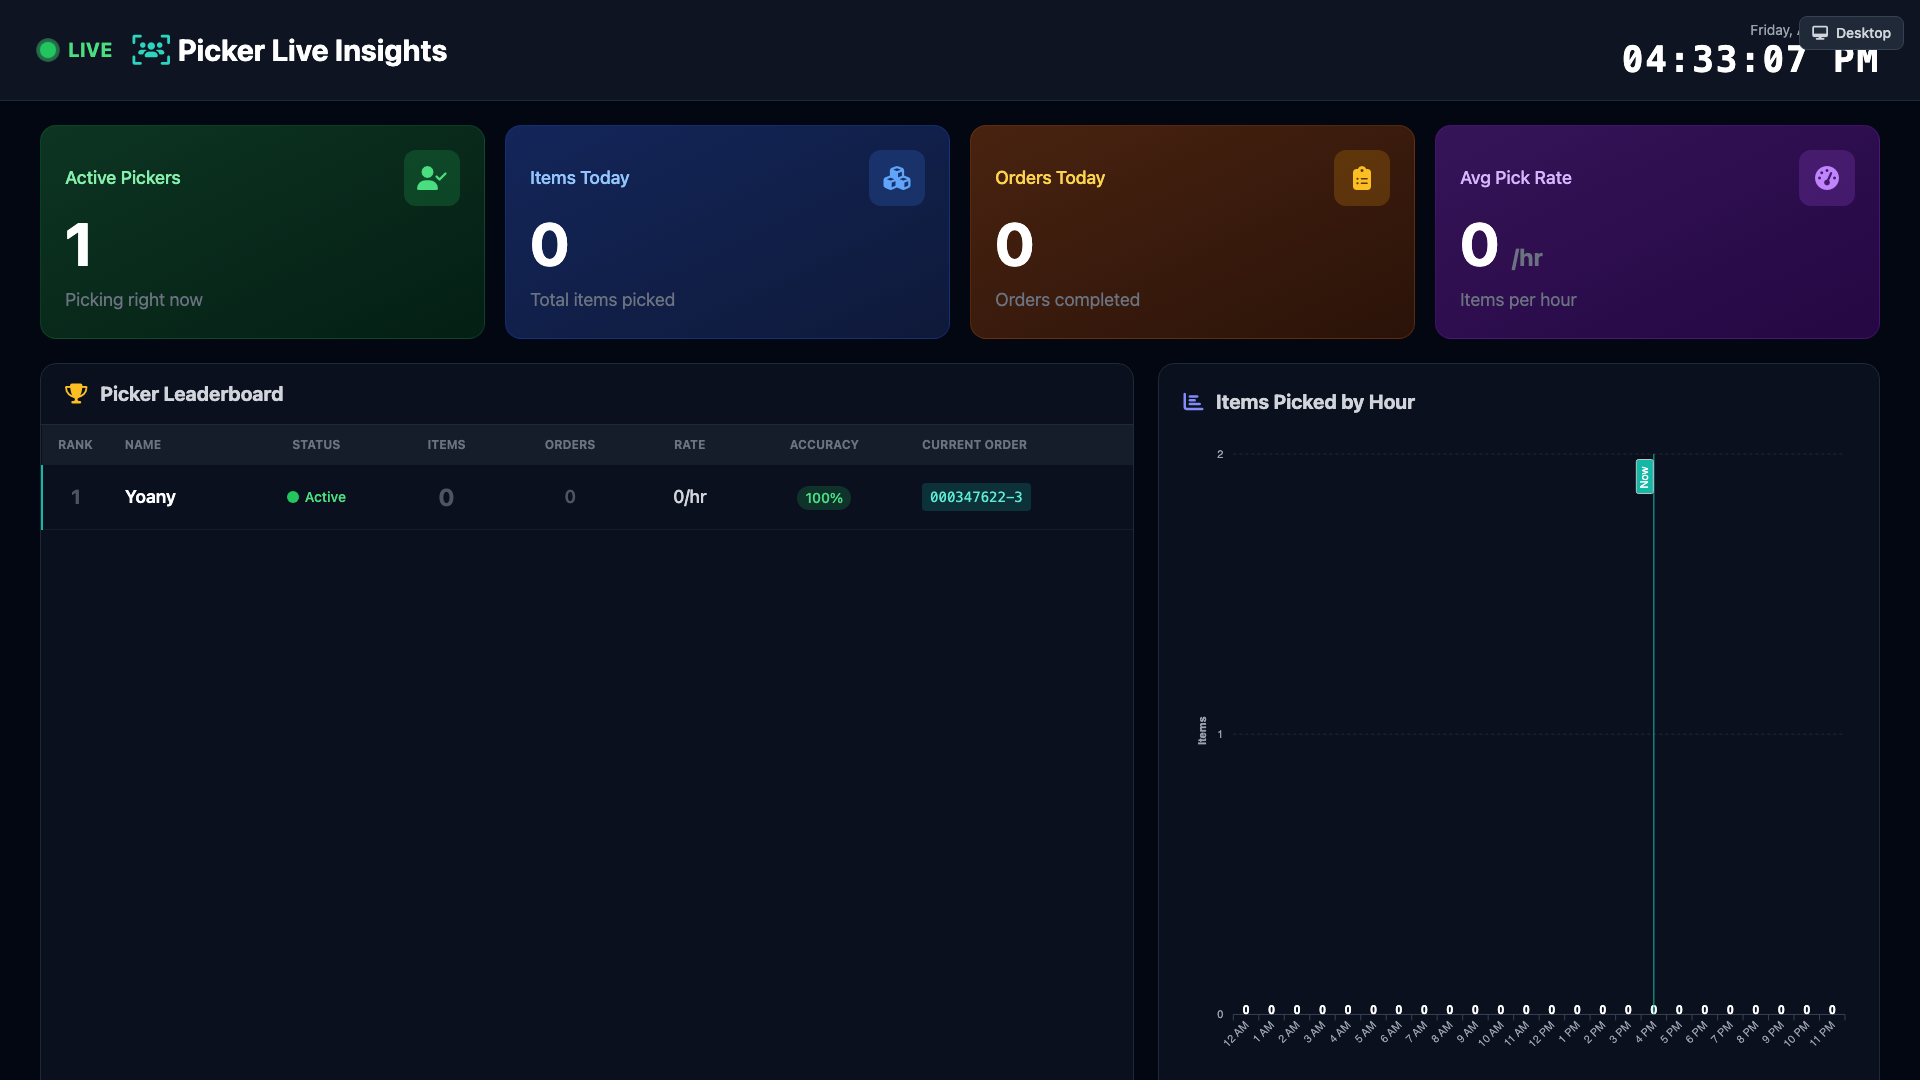Toggle the green LIVE status indicator
Screen dimensions: 1920x1080
pyautogui.click(x=47, y=49)
